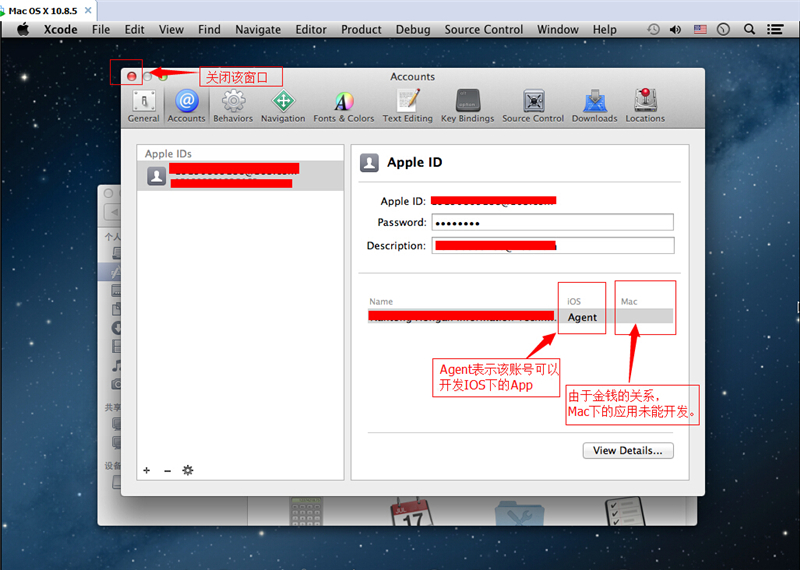Open the General preferences pane
Screen dimensions: 800x570
tap(143, 106)
